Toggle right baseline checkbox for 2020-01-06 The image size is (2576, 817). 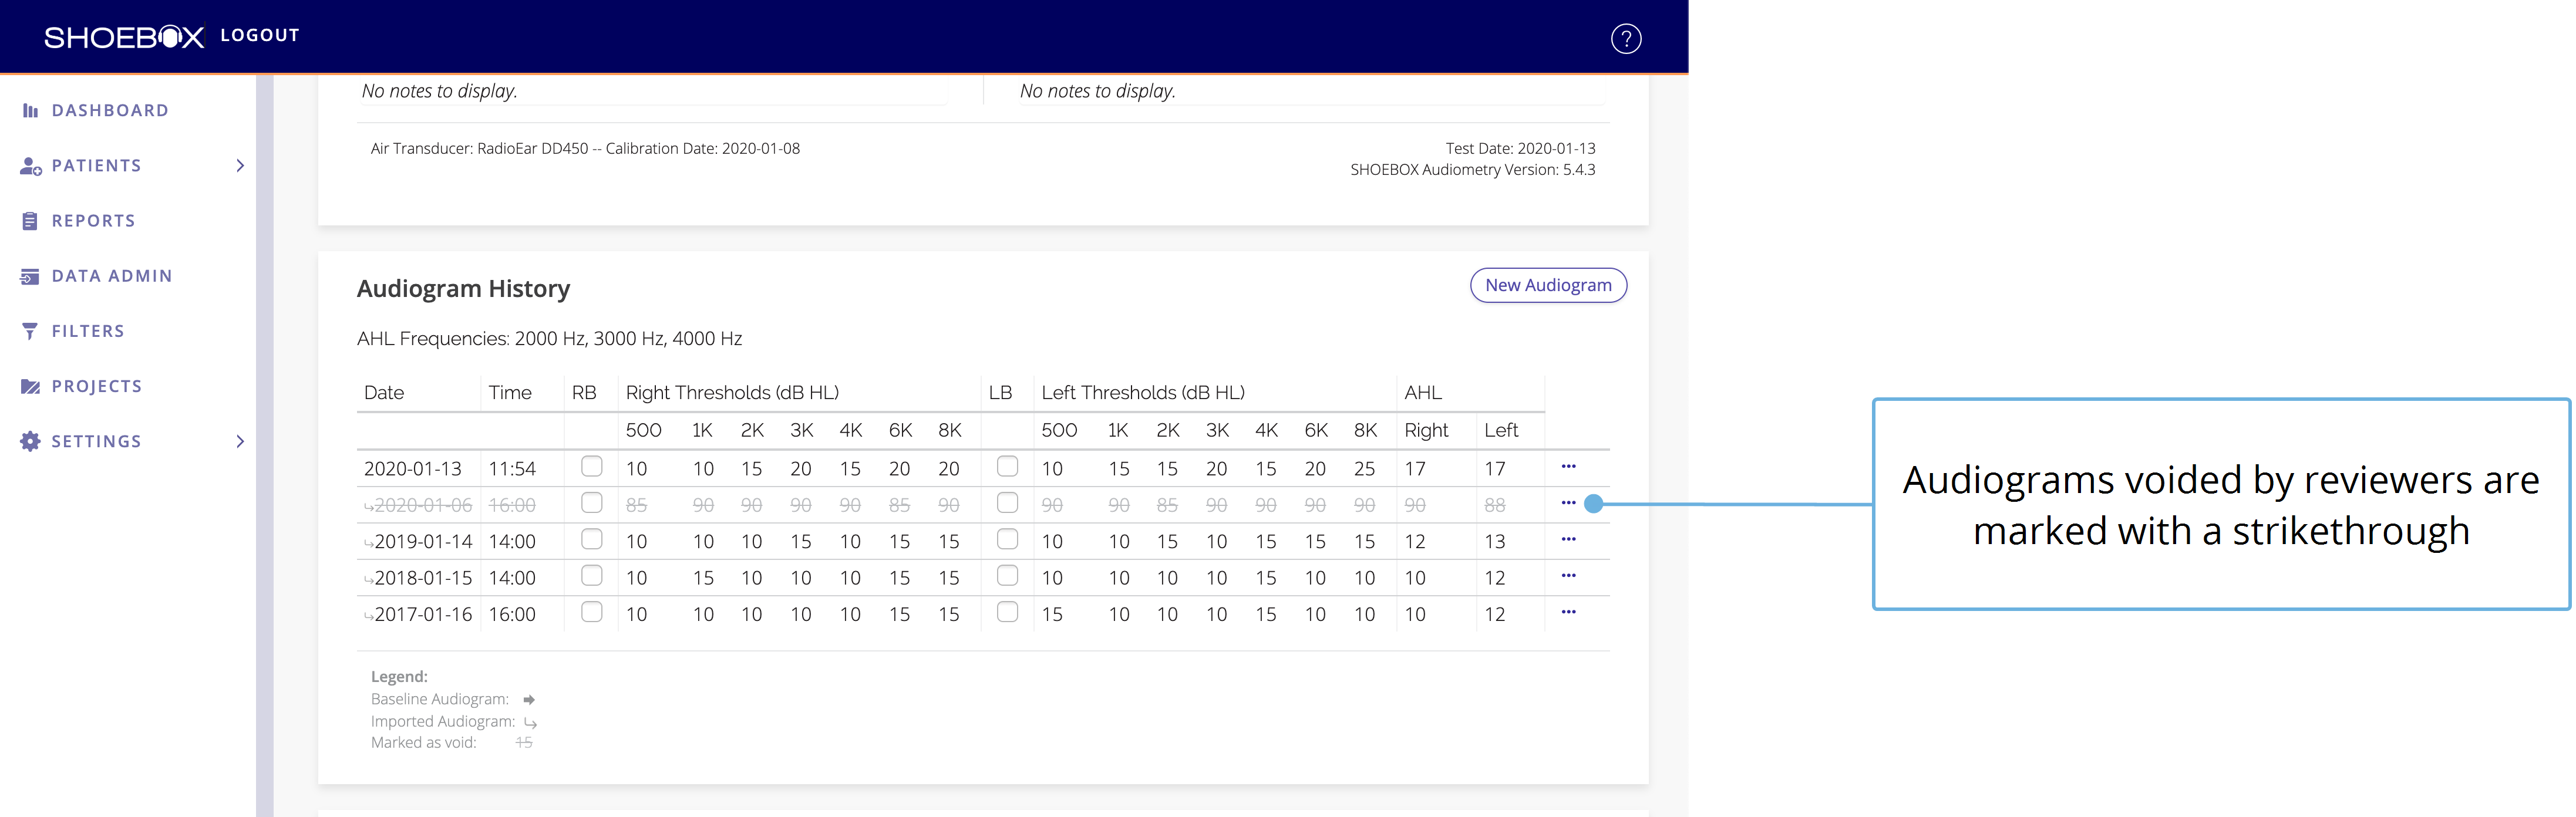point(592,502)
